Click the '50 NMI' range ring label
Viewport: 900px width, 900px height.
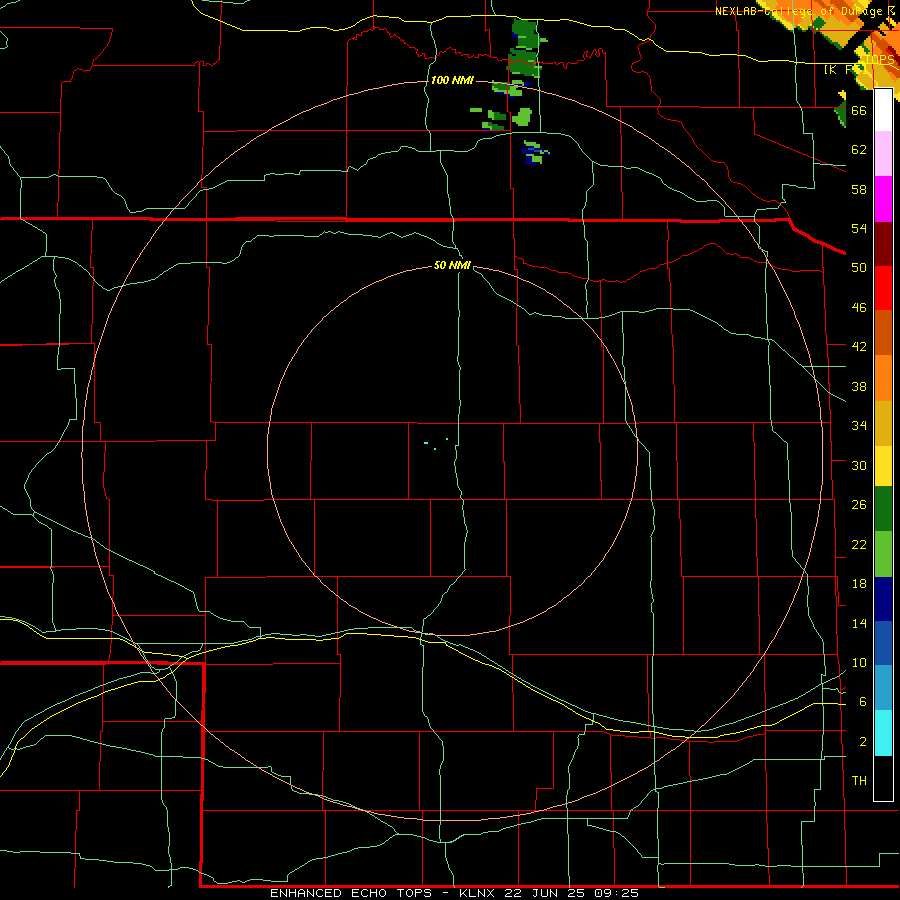click(452, 265)
